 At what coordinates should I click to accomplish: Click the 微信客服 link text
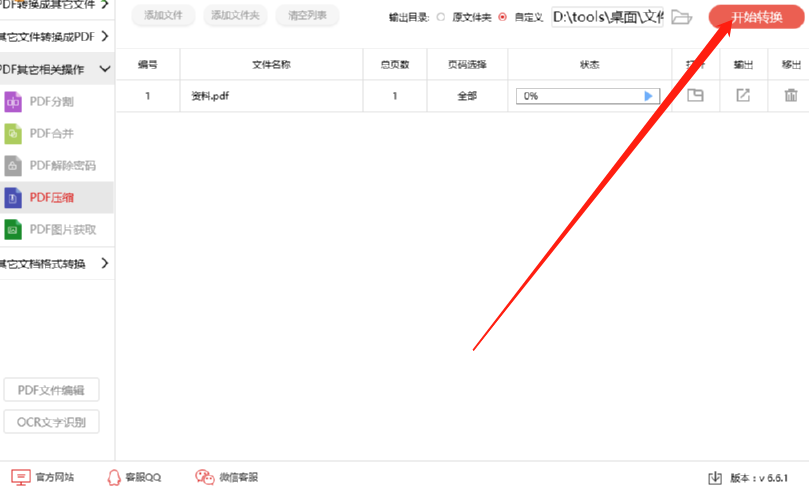point(238,477)
